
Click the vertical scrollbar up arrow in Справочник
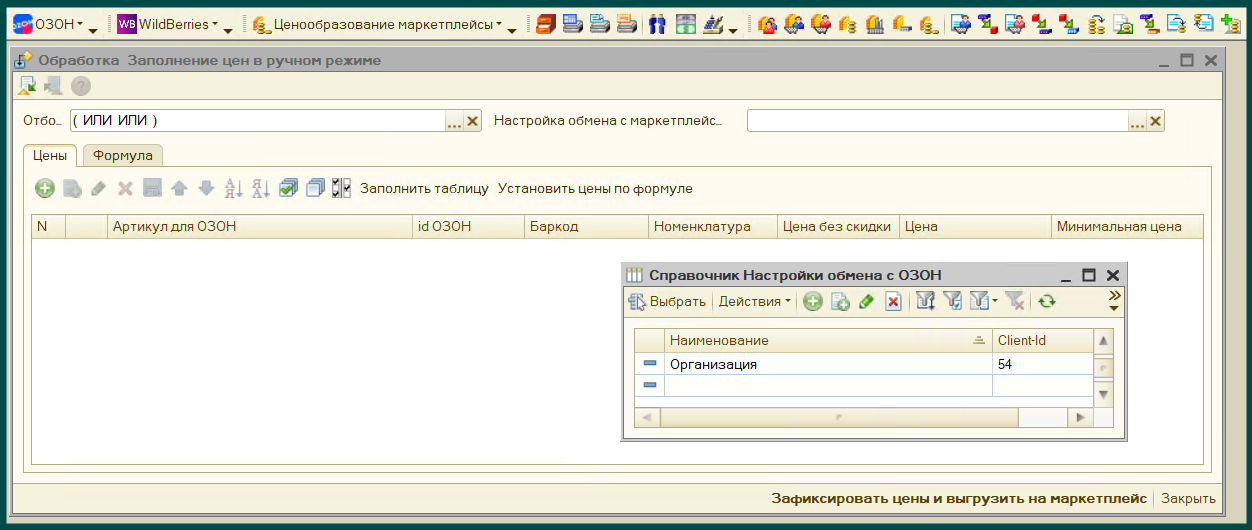tap(1104, 342)
